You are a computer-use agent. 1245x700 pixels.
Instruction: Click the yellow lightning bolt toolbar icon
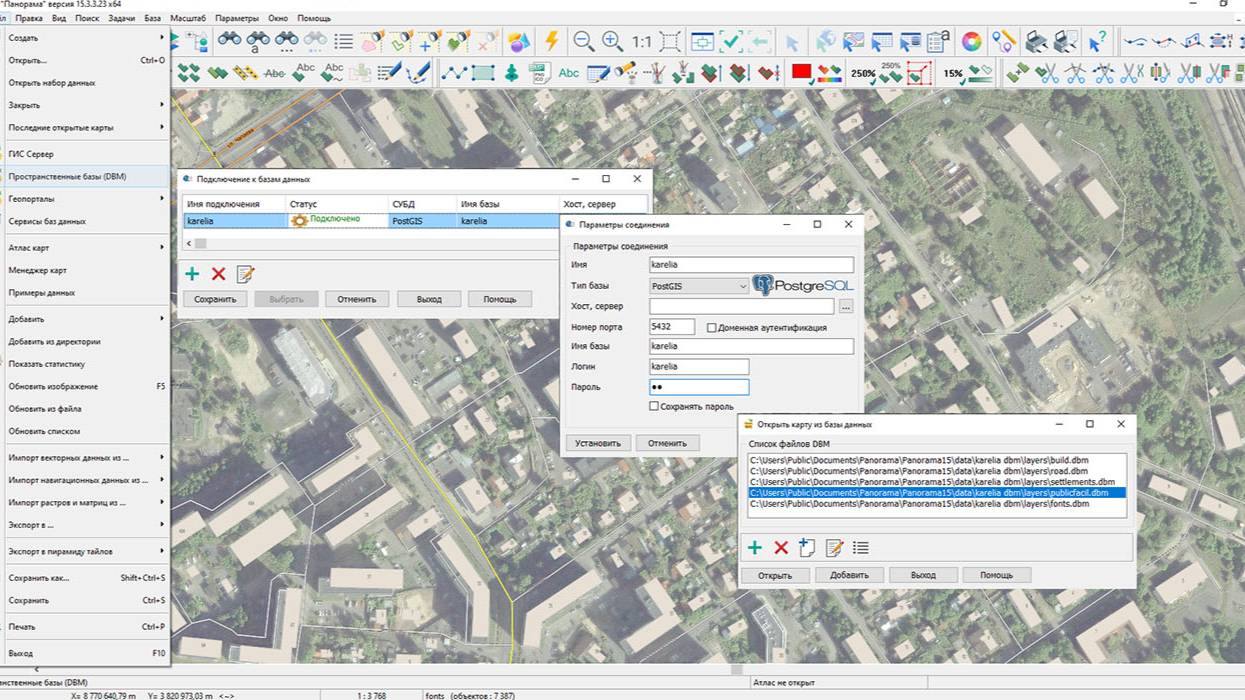[551, 41]
